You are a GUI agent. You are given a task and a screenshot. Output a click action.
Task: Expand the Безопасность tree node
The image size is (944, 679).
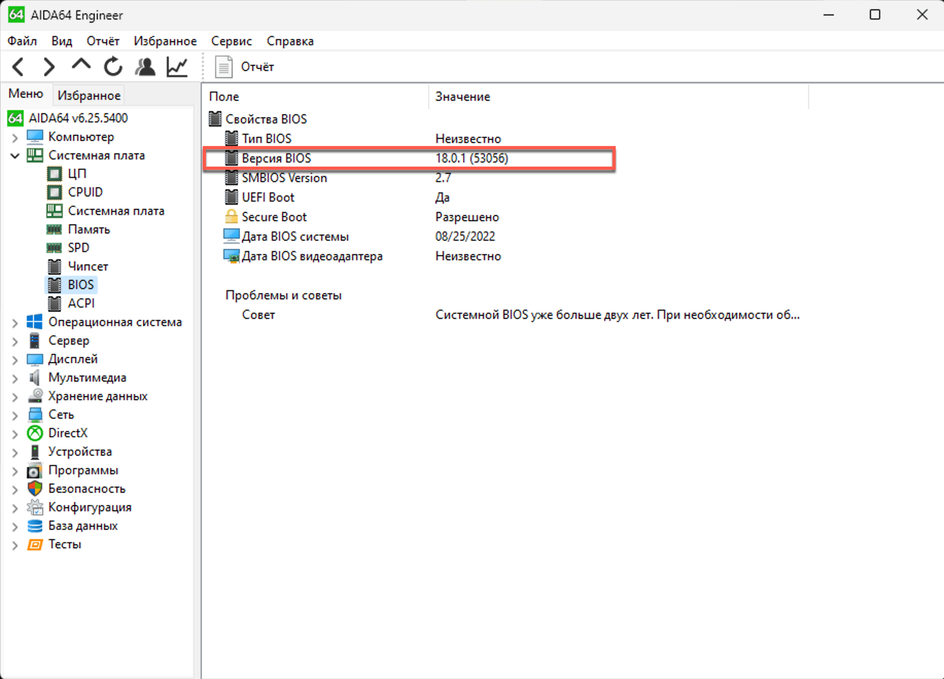coord(15,489)
